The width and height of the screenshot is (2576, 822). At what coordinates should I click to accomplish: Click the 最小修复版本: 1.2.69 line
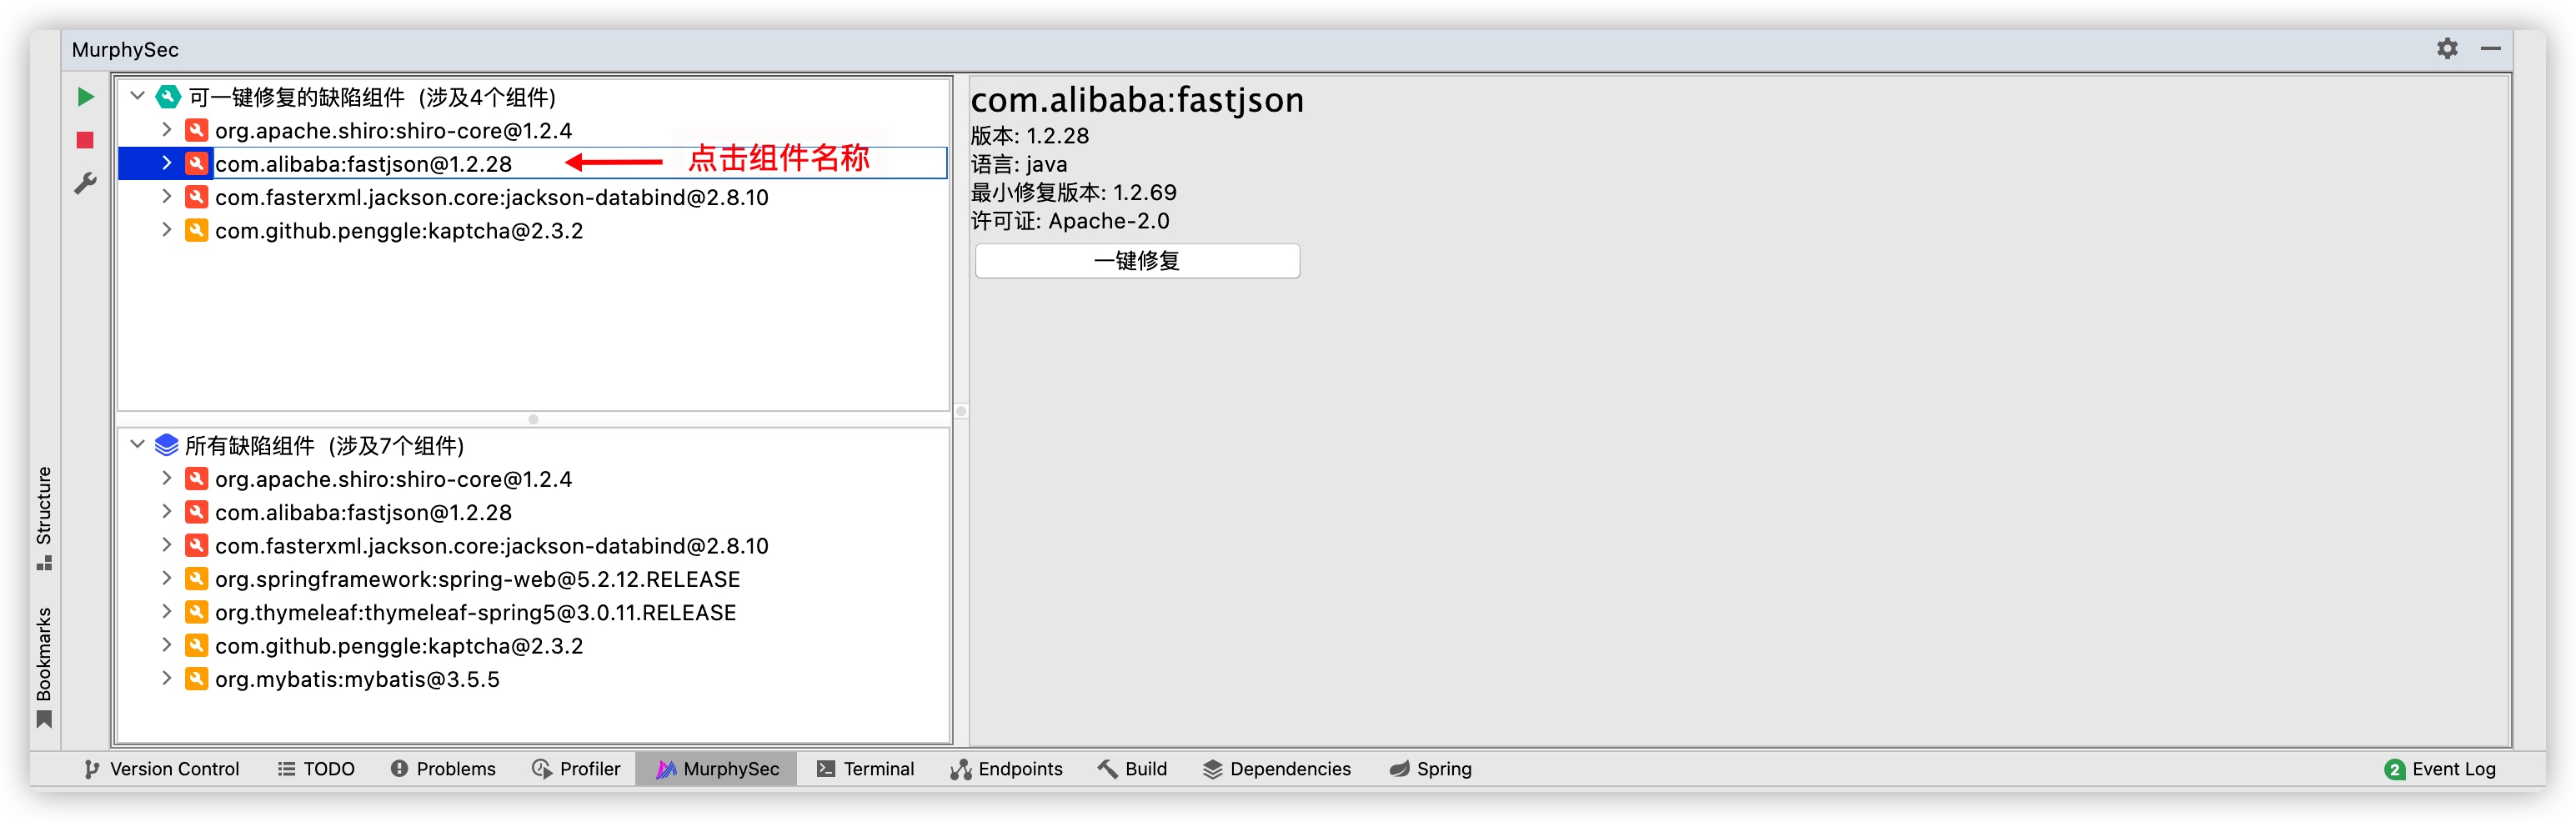1074,192
